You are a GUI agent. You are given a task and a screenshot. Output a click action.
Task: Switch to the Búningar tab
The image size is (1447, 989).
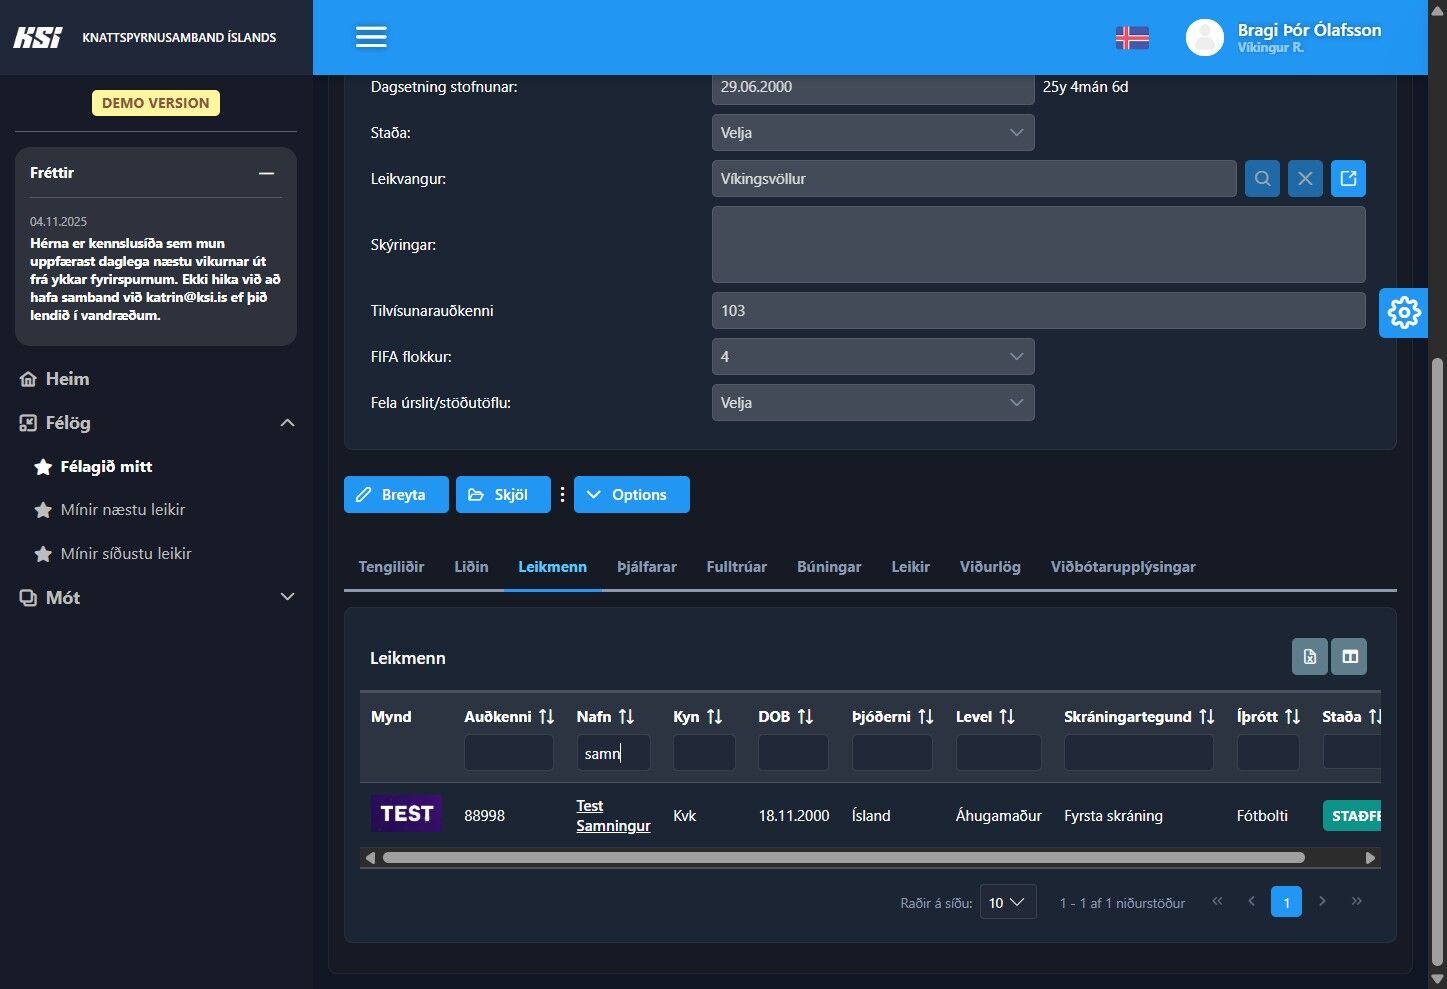click(x=829, y=567)
